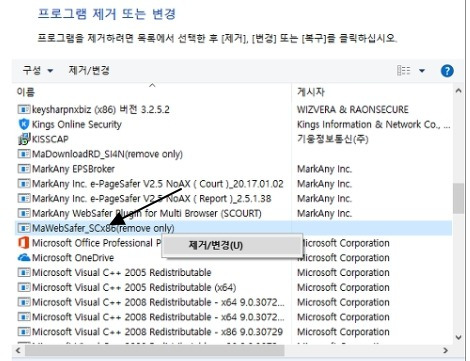Image resolution: width=470 pixels, height=361 pixels.
Task: Click Kings Information & Network Co. publisher
Action: [374, 124]
